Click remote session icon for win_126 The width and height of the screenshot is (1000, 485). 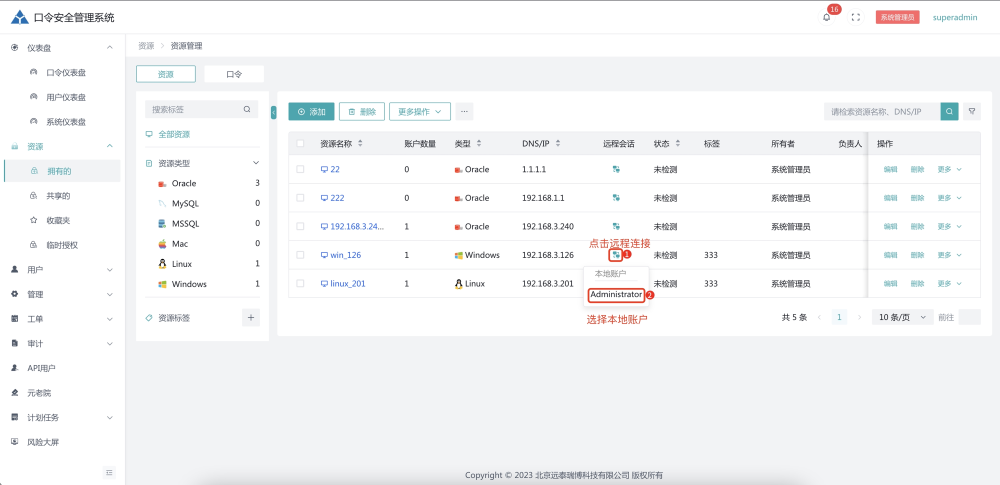[x=616, y=255]
